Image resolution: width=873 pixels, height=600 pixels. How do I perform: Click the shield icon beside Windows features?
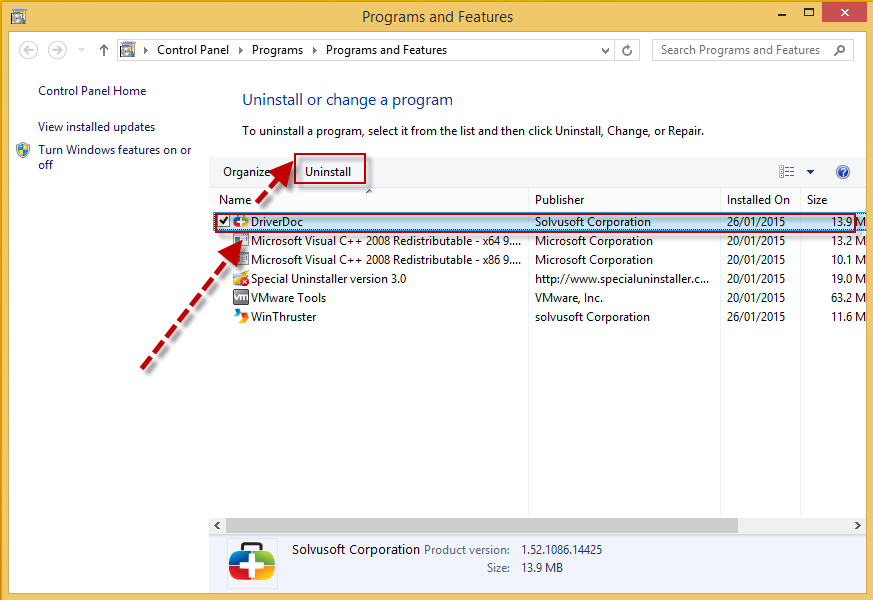23,150
